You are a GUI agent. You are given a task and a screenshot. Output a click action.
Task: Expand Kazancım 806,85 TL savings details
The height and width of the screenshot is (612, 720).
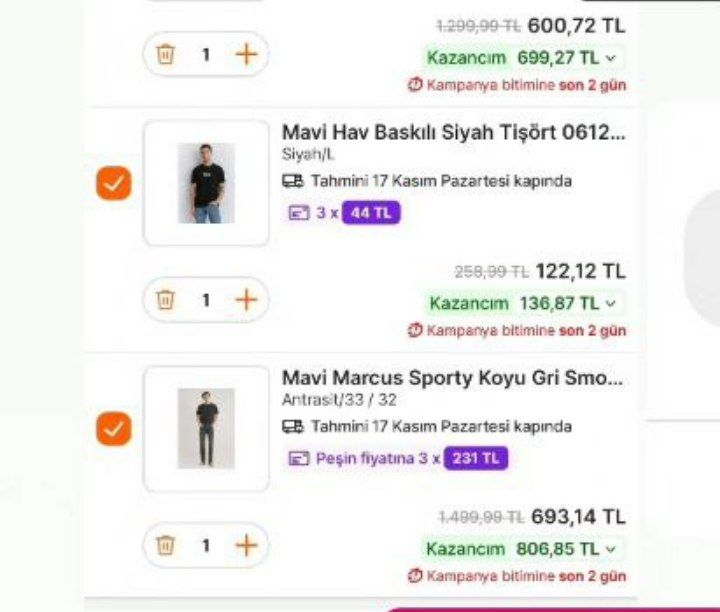[x=610, y=549]
